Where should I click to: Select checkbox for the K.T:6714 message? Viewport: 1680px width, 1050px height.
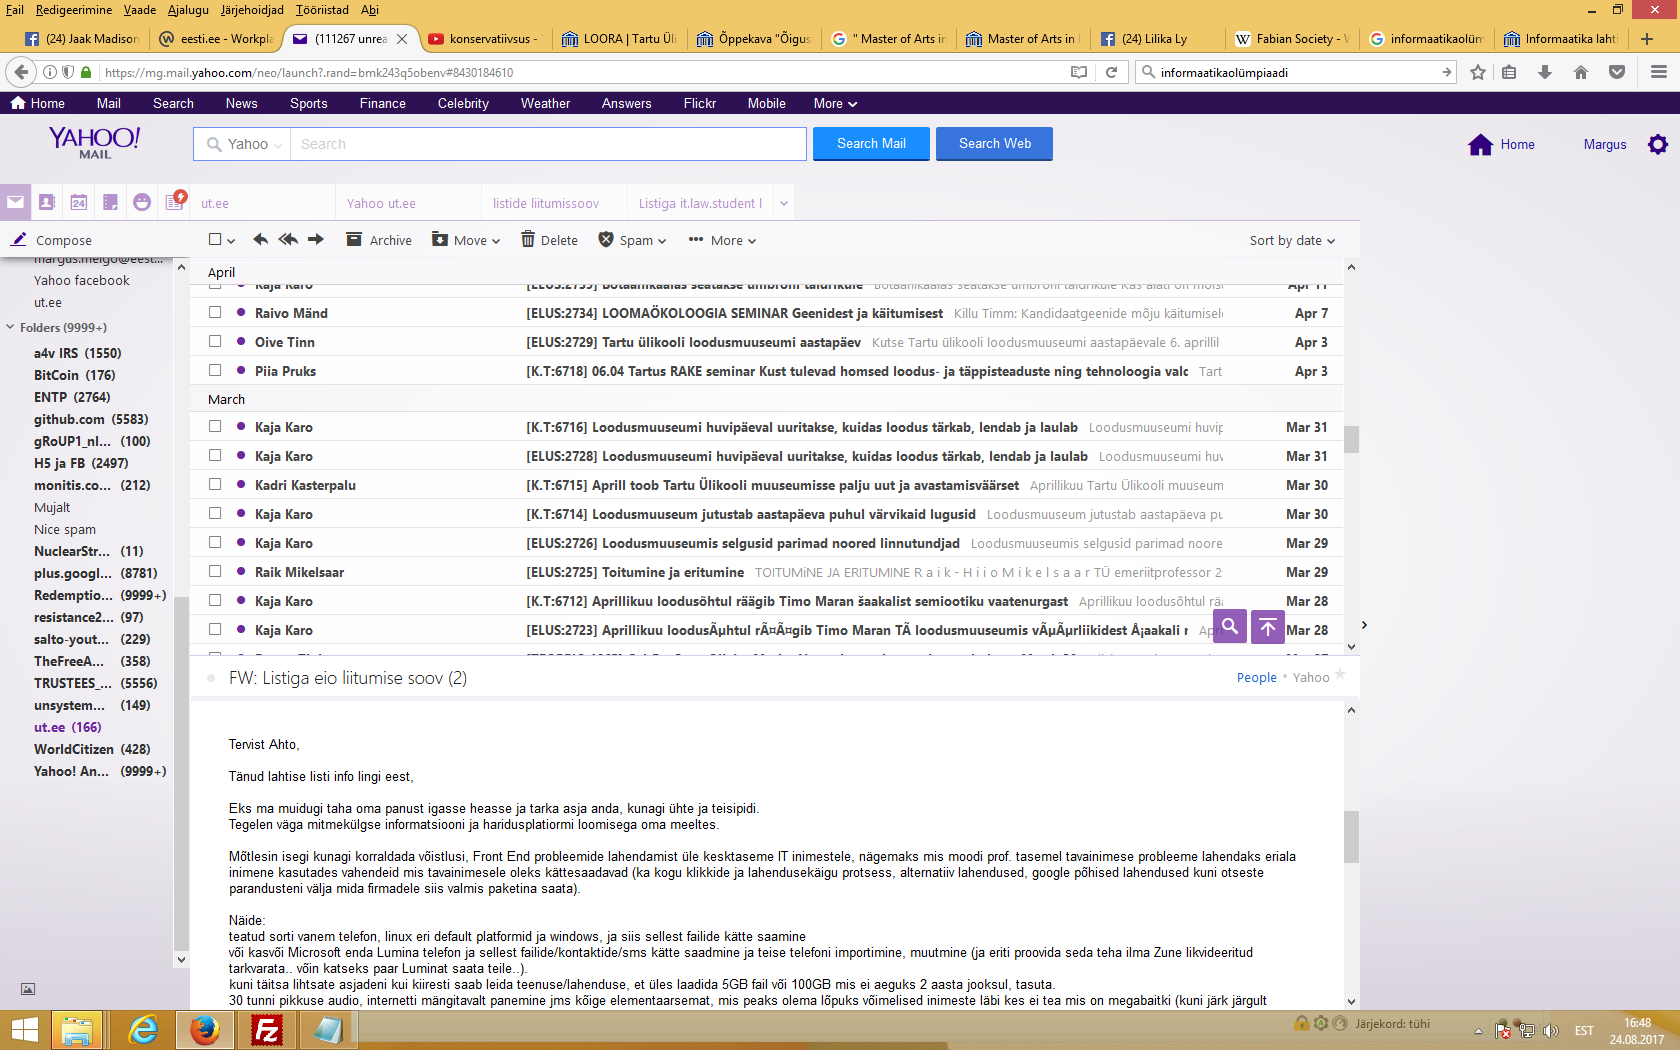pos(215,513)
